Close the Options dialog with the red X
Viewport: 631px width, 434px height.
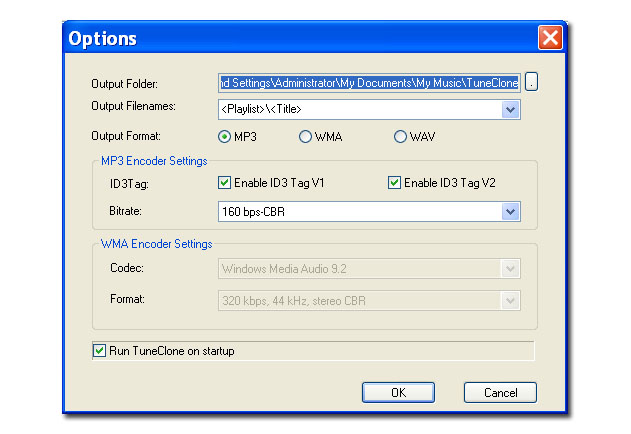[x=550, y=38]
